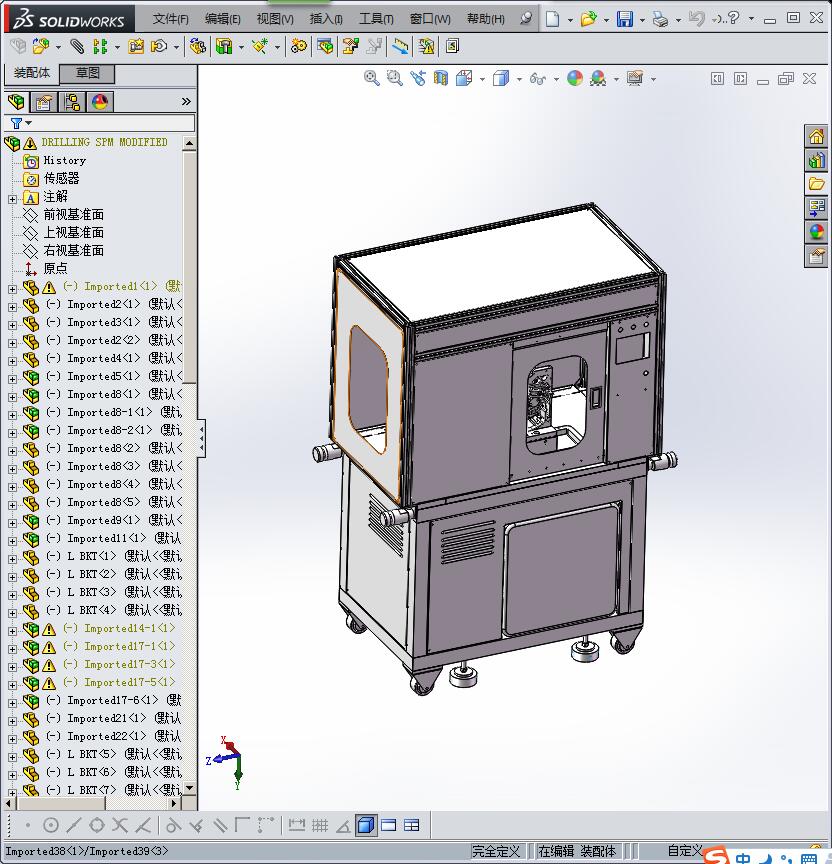The height and width of the screenshot is (864, 832).
Task: Select the Mate paperclip tool
Action: (x=77, y=46)
